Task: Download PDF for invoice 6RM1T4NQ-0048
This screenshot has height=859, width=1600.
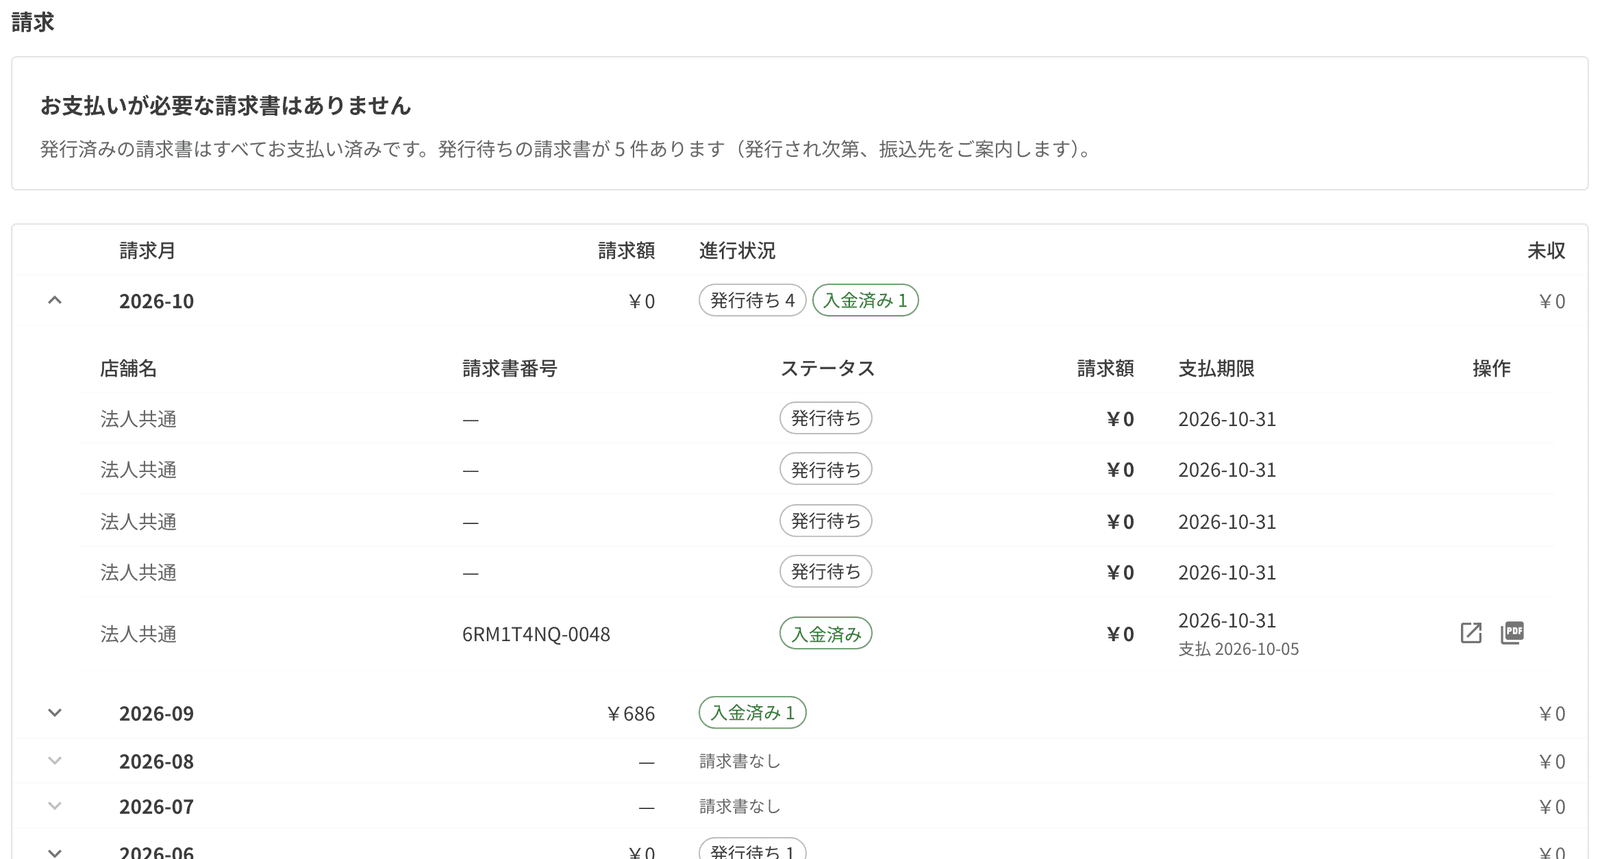Action: tap(1512, 633)
